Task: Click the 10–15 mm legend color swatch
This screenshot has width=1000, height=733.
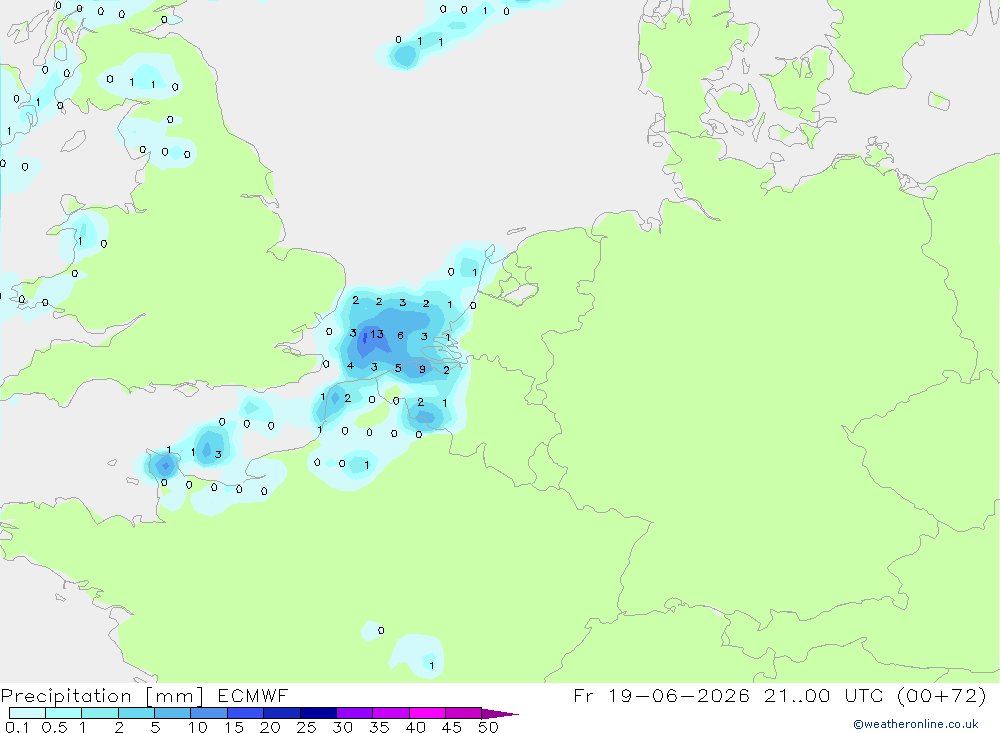Action: [x=209, y=713]
